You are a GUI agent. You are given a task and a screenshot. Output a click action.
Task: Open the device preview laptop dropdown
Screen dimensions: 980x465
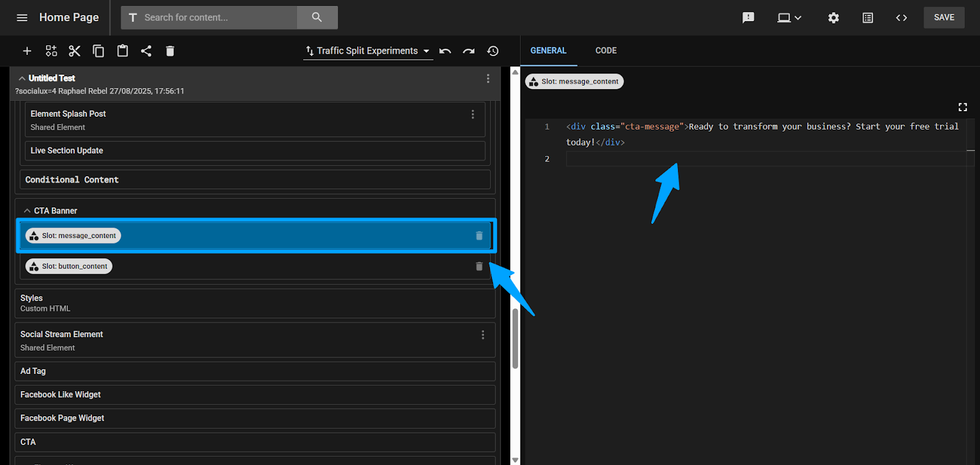(789, 18)
